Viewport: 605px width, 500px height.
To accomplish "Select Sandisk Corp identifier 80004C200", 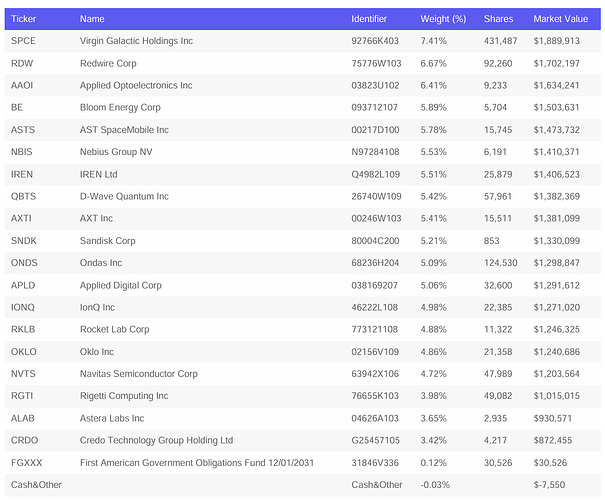I will pyautogui.click(x=375, y=241).
